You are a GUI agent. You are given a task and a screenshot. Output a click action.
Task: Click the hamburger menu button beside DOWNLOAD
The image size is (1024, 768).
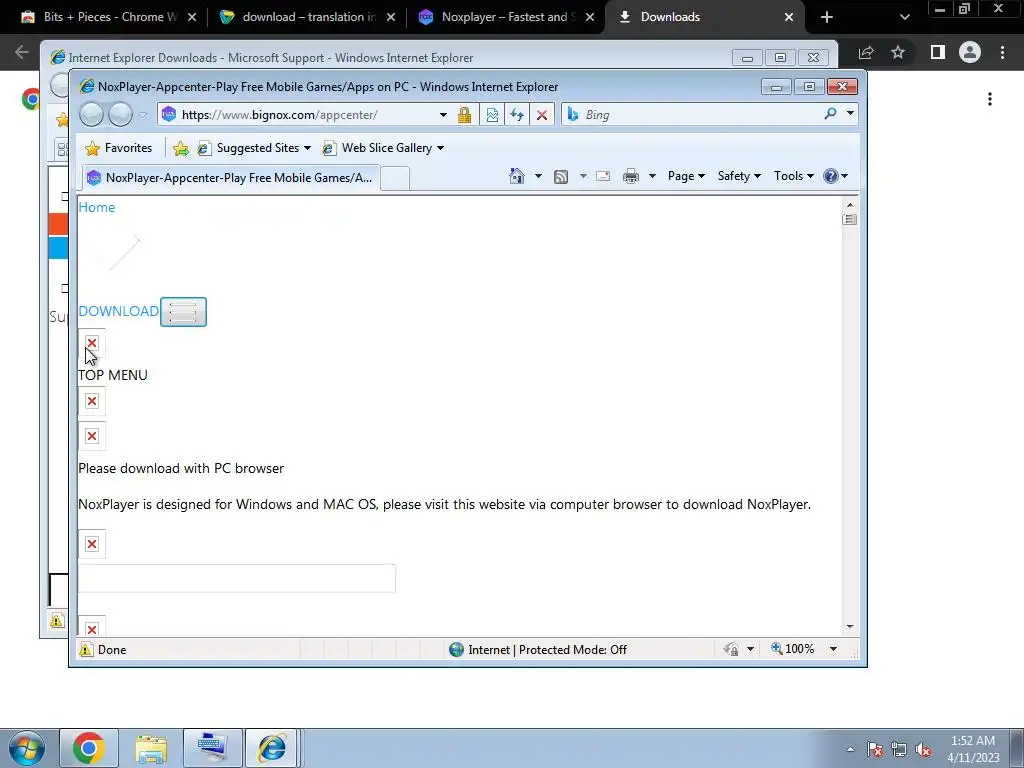(184, 312)
